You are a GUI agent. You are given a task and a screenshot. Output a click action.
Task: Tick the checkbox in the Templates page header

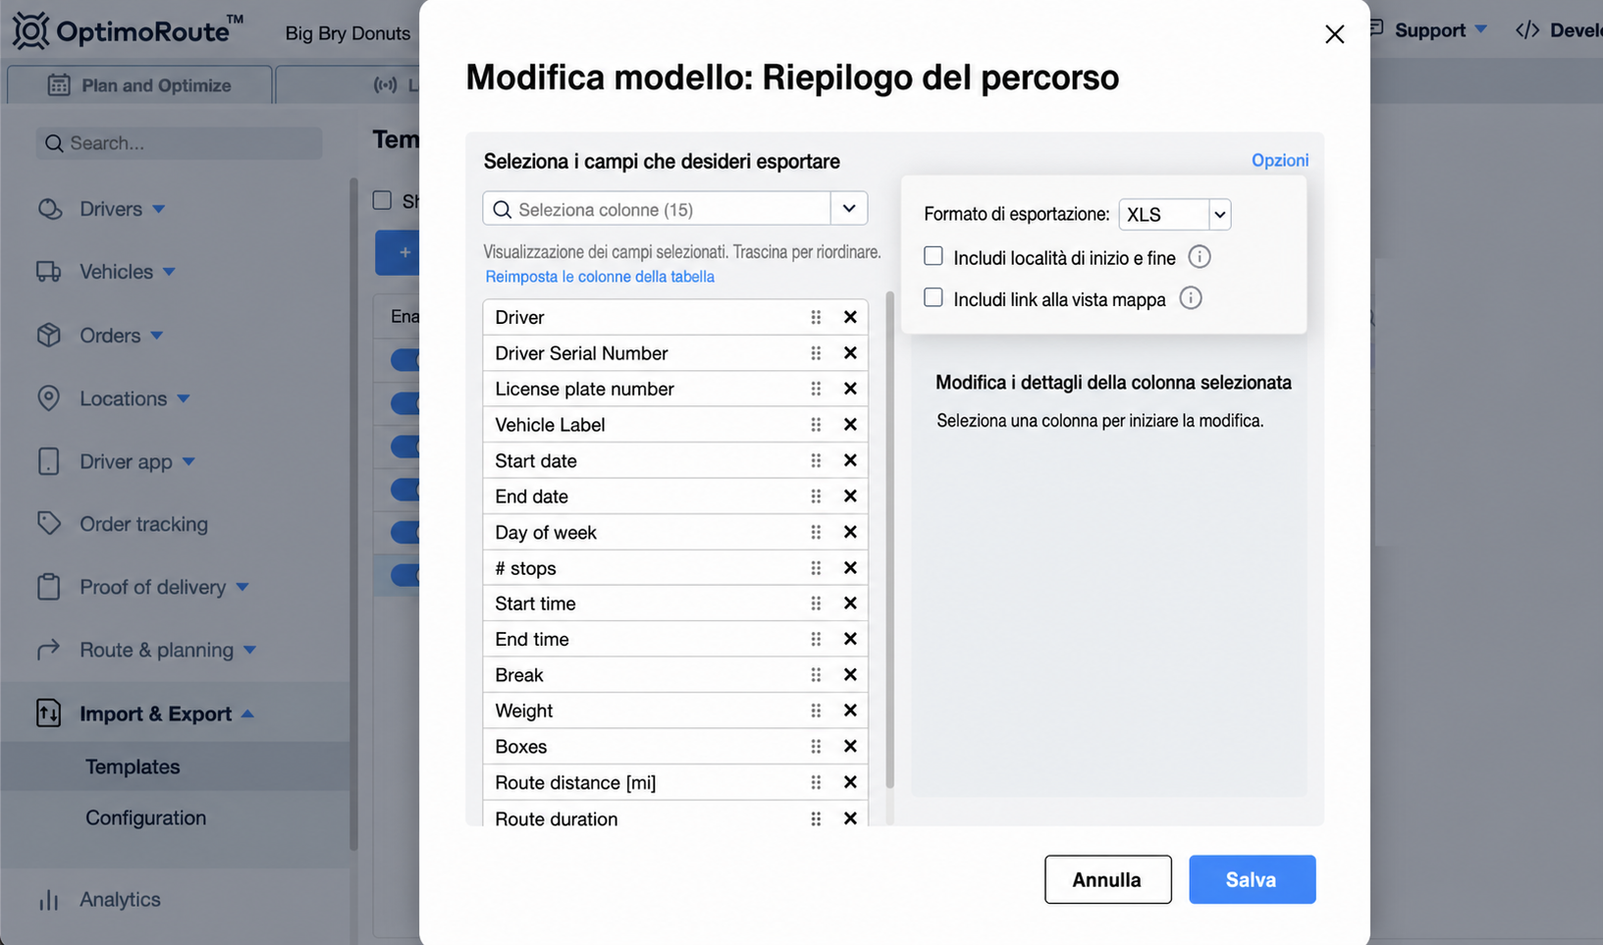click(382, 200)
